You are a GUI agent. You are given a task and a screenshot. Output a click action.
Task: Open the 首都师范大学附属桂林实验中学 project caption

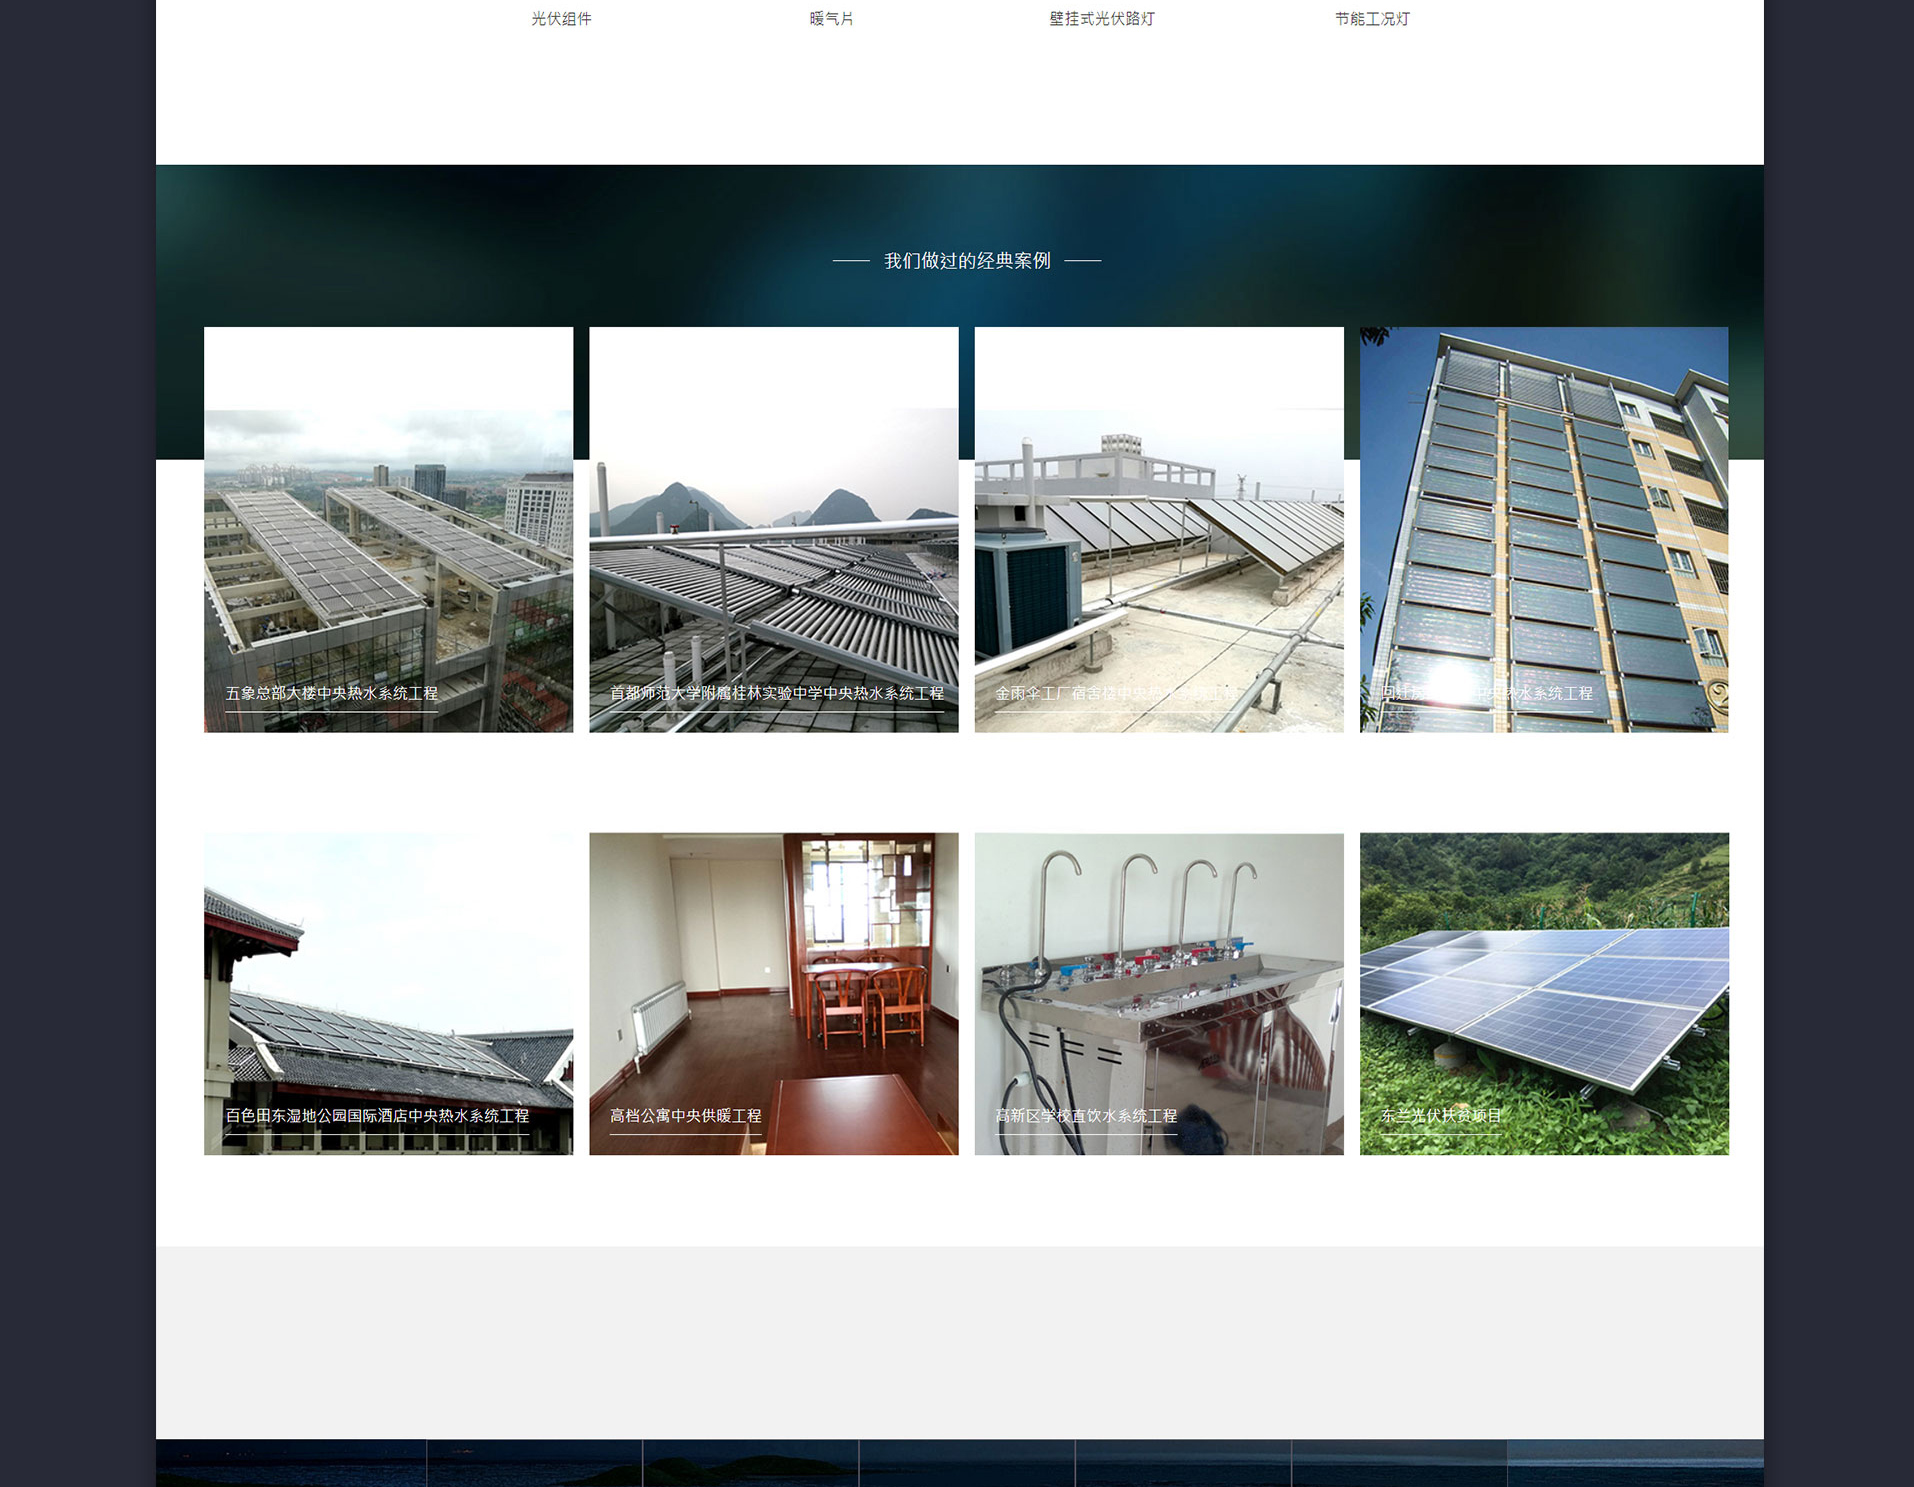pyautogui.click(x=776, y=693)
